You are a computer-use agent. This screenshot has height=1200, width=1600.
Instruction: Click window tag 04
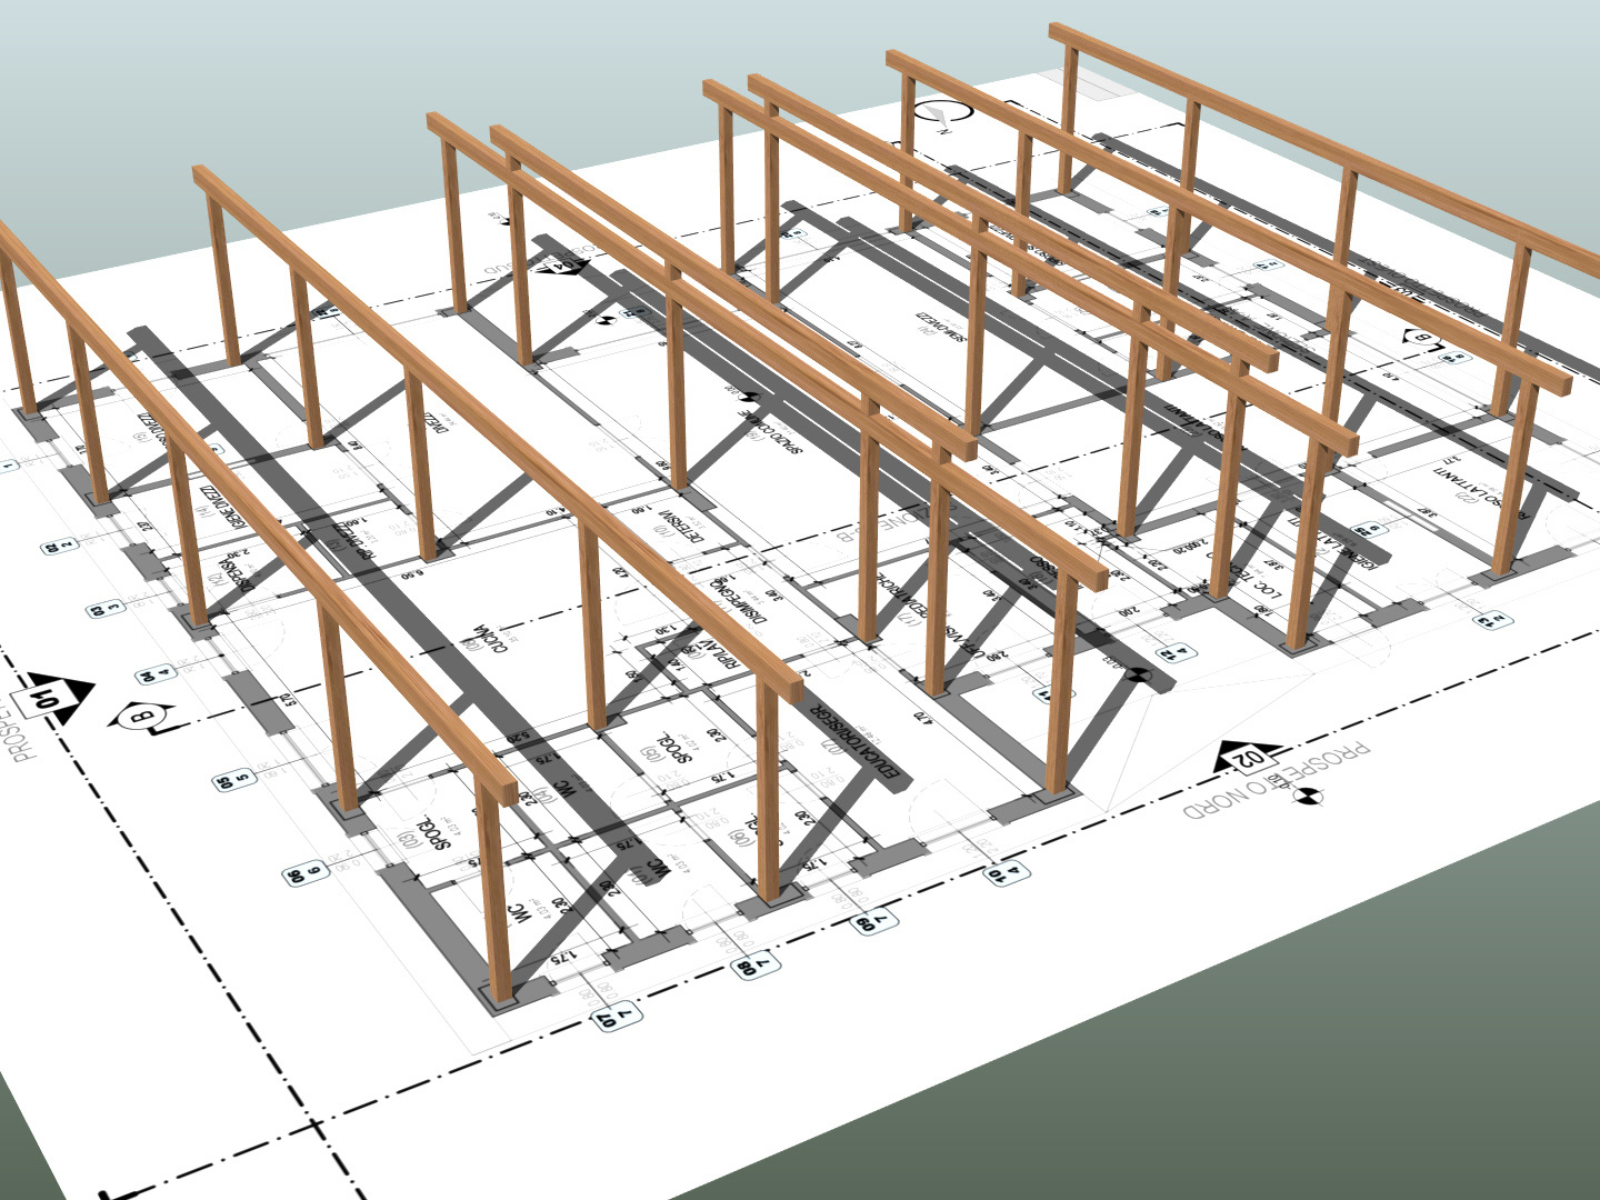coord(154,674)
